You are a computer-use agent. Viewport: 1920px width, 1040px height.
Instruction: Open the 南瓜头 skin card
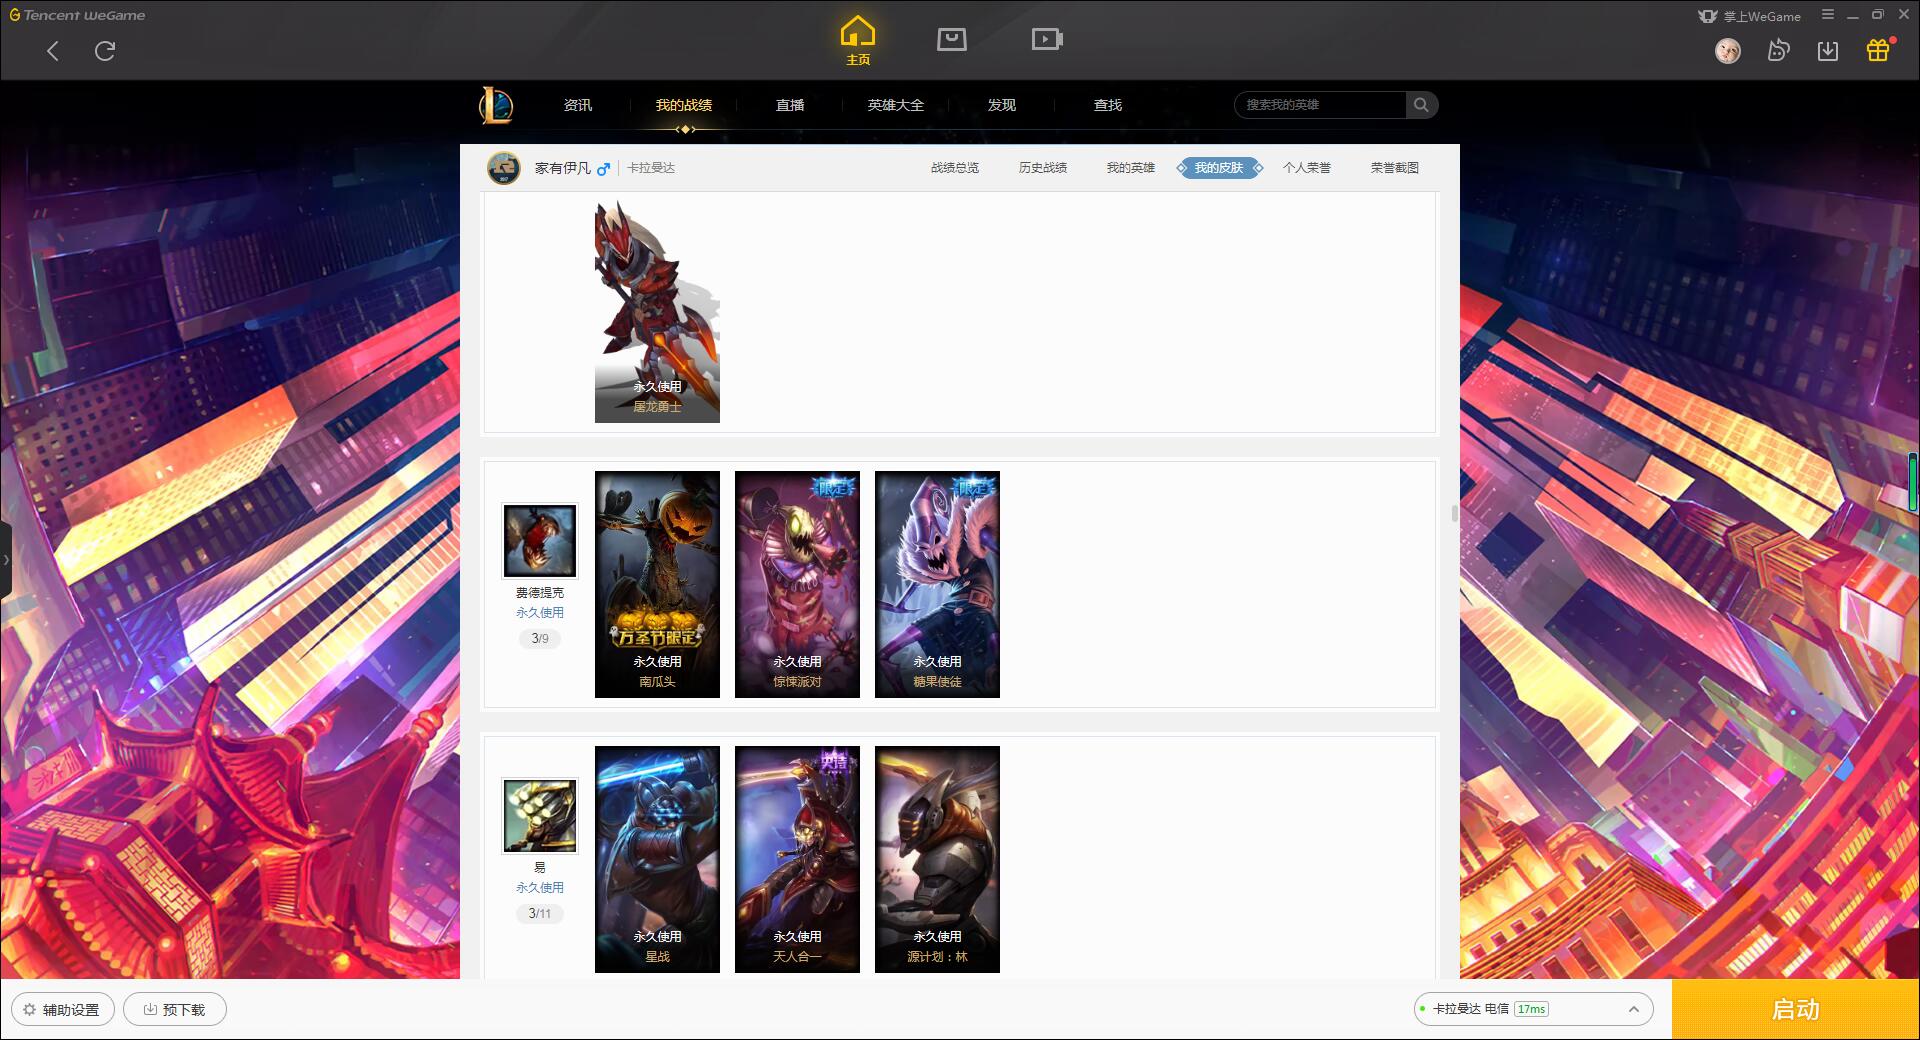coord(657,584)
